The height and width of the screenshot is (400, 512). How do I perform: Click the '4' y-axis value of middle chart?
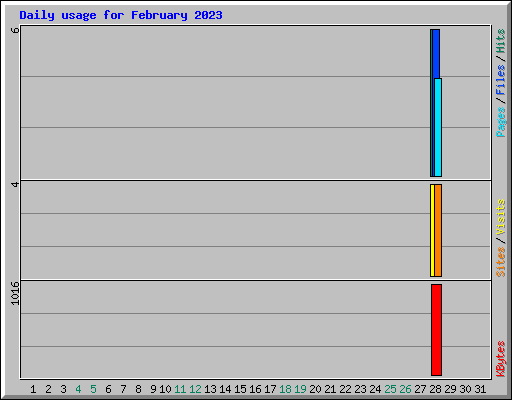tap(15, 184)
